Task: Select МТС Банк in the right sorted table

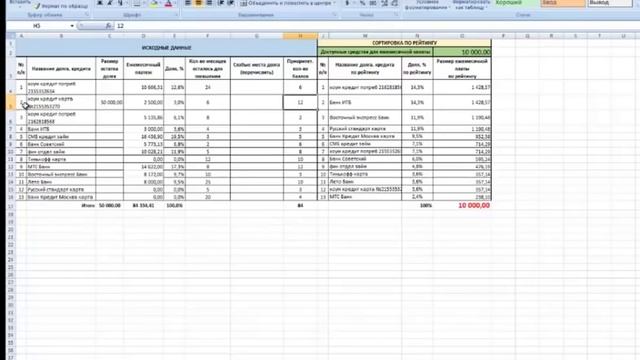Action: pos(365,197)
